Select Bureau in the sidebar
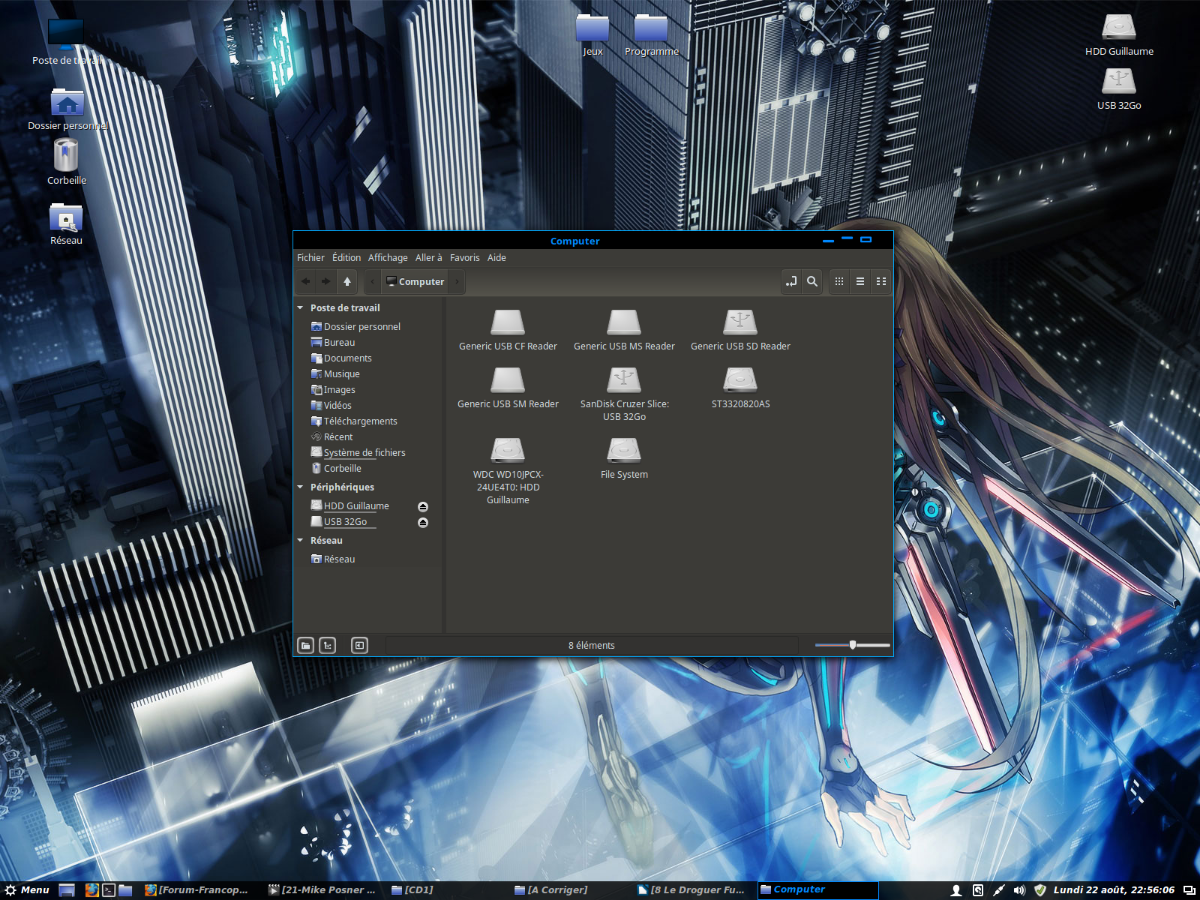Image resolution: width=1200 pixels, height=900 pixels. pyautogui.click(x=333, y=342)
